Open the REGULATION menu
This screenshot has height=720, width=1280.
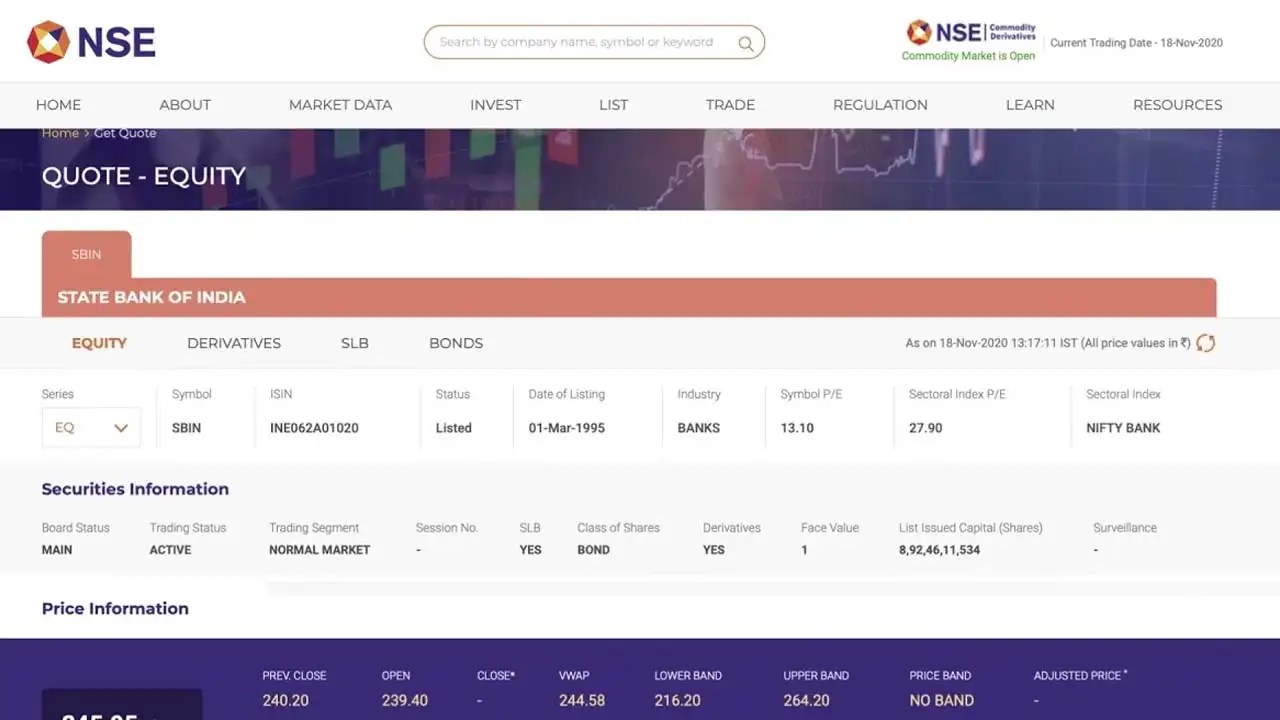point(880,104)
